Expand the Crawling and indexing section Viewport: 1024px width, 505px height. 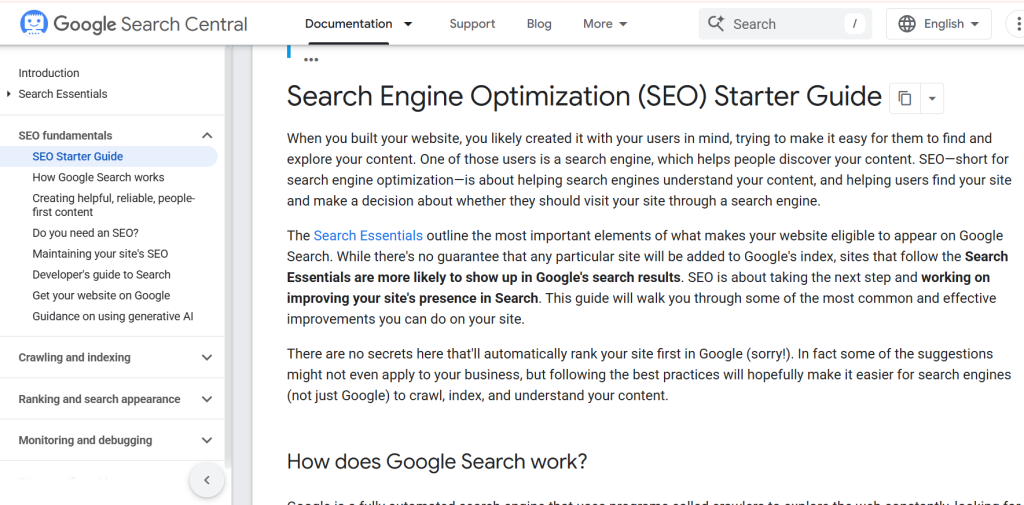207,358
